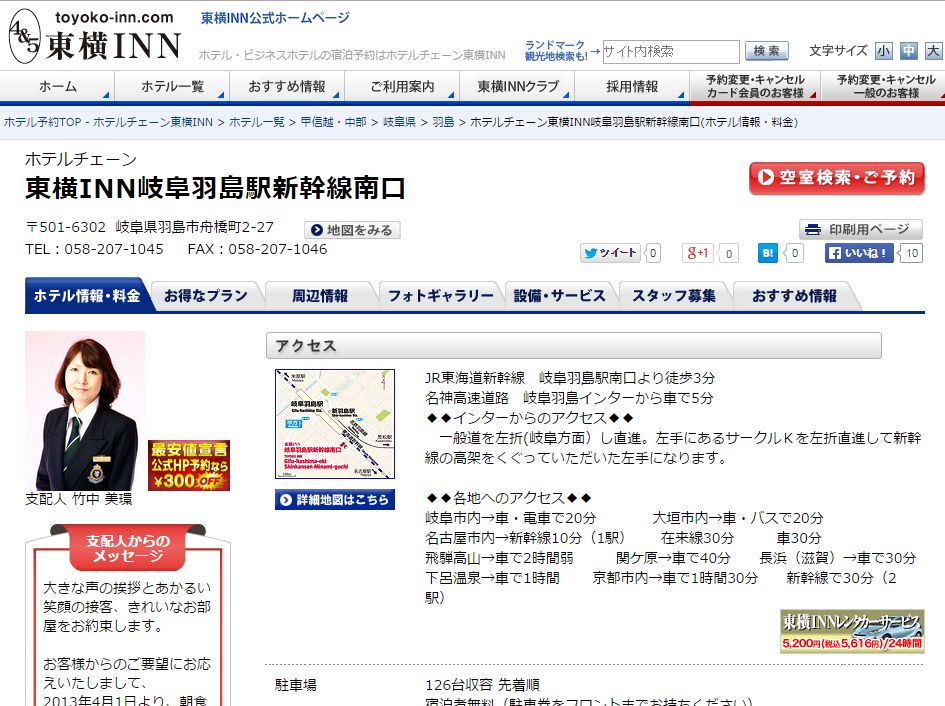Set font size to 大
This screenshot has height=706, width=945.
pyautogui.click(x=933, y=51)
